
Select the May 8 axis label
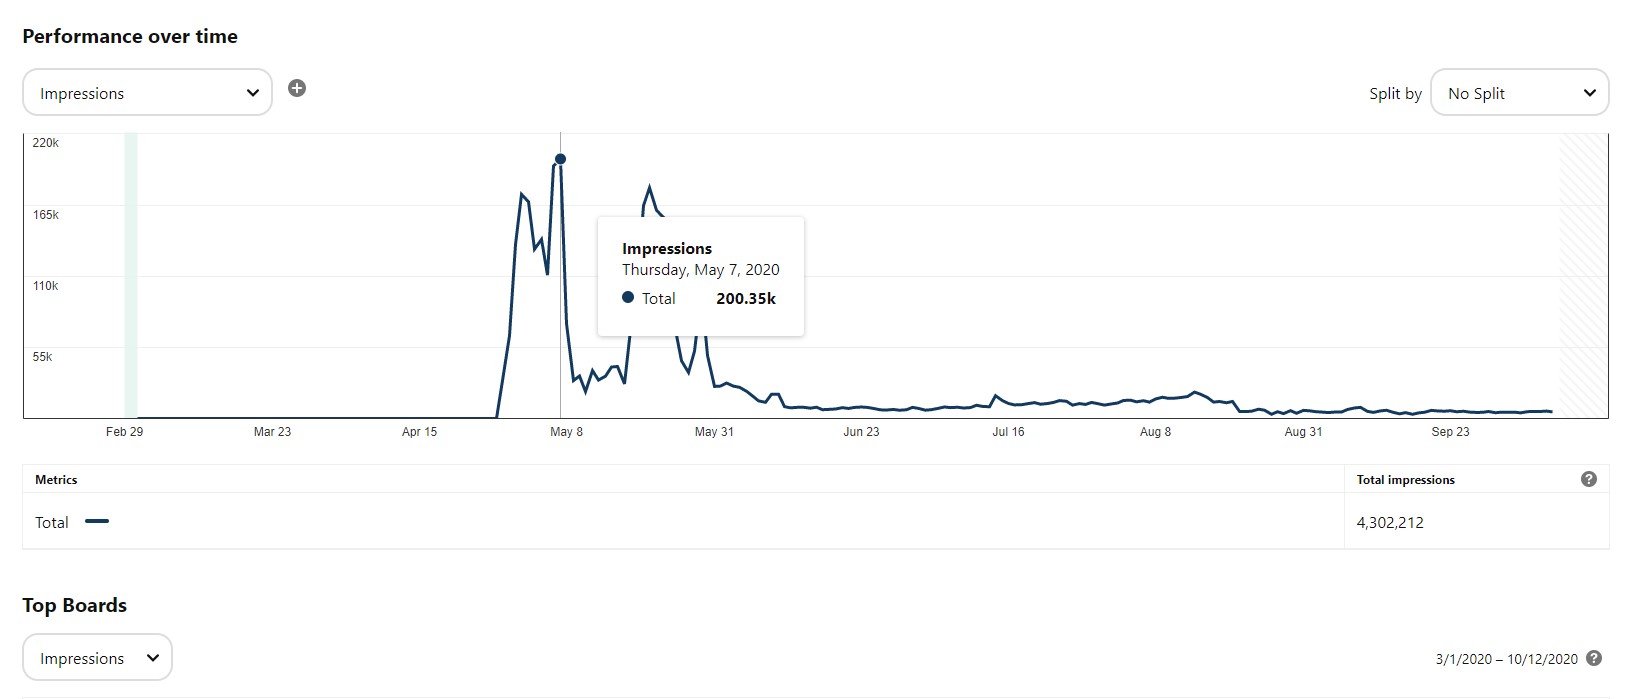(x=566, y=432)
